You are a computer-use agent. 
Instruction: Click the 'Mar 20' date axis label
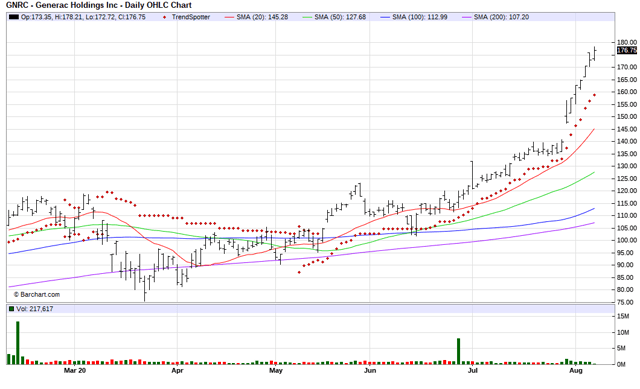[75, 371]
